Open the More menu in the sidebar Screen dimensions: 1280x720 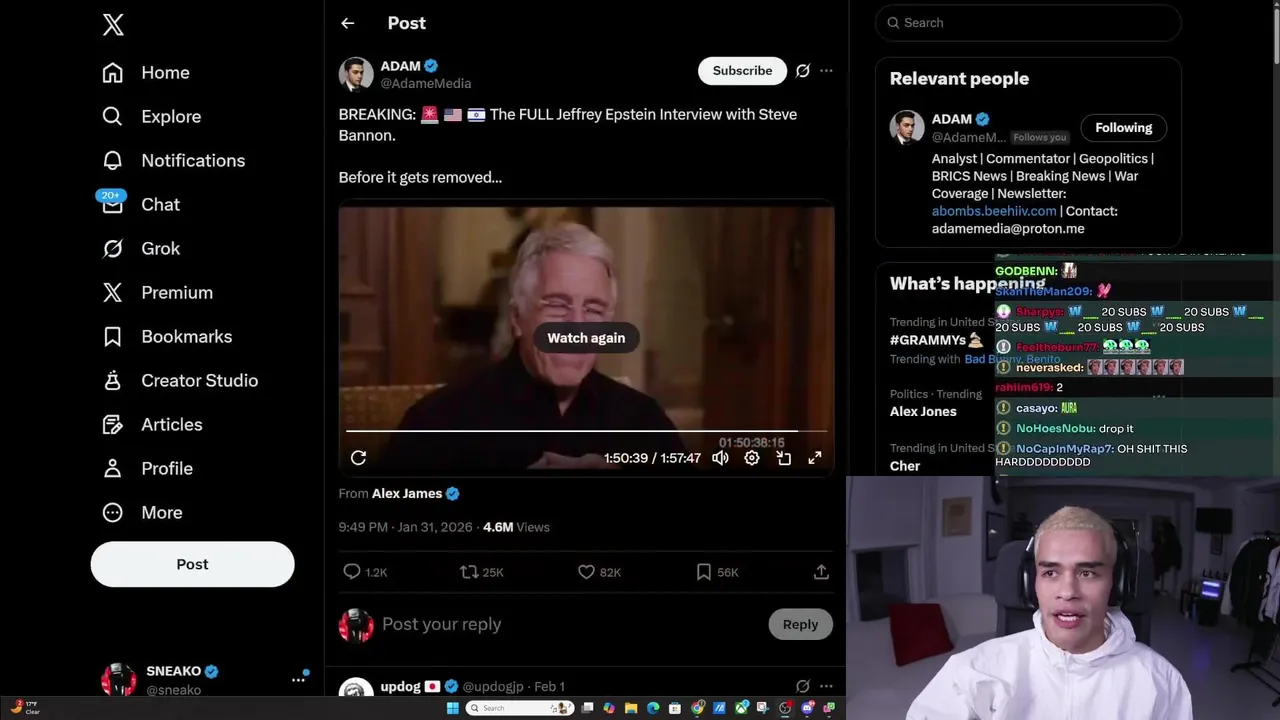(x=142, y=512)
